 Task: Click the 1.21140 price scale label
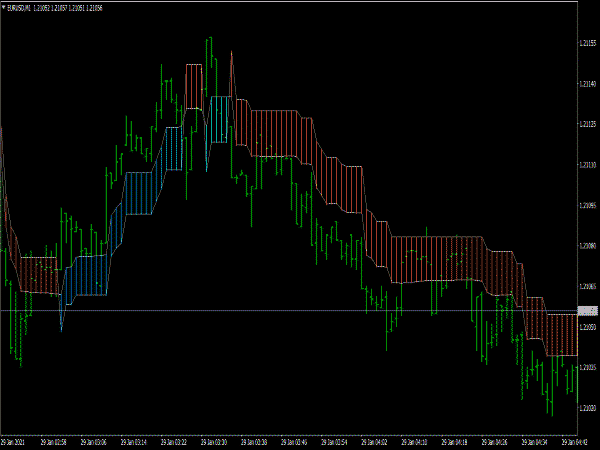(588, 84)
